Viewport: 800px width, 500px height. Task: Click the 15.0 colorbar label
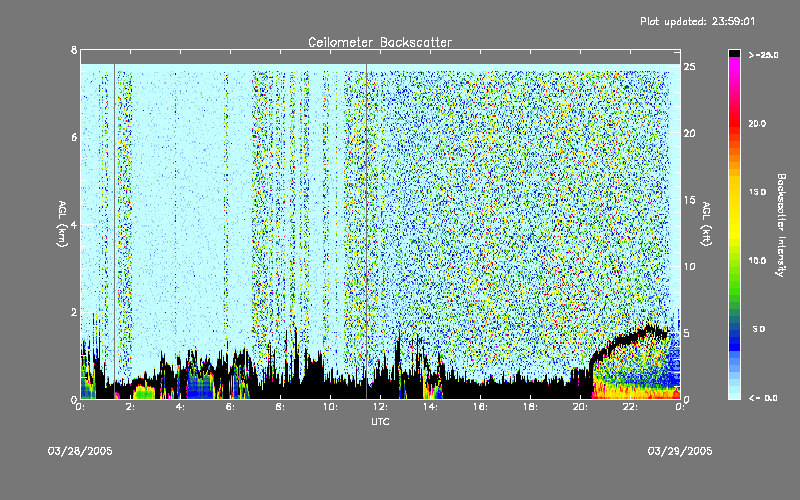(757, 192)
